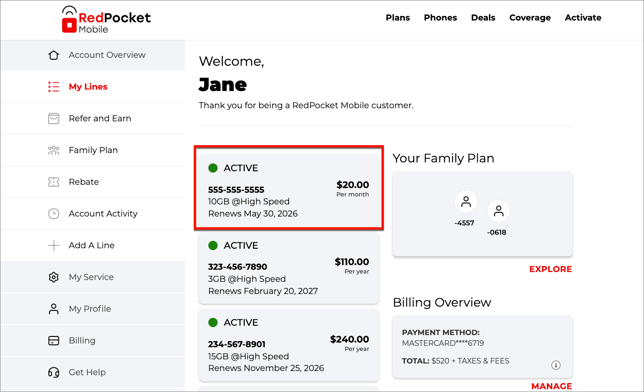This screenshot has width=644, height=392.
Task: Open the Plans menu
Action: coord(398,18)
